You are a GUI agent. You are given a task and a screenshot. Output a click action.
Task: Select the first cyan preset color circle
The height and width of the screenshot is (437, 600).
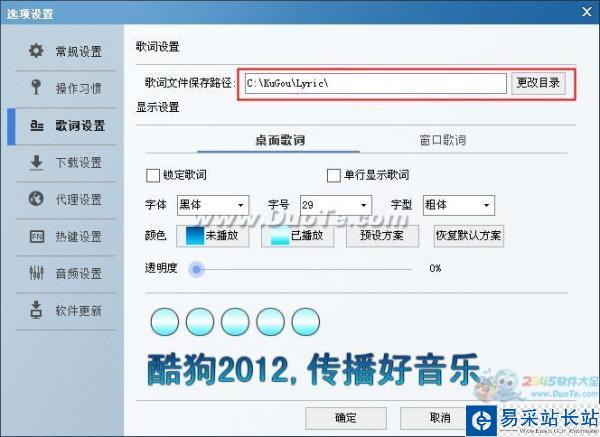(165, 322)
